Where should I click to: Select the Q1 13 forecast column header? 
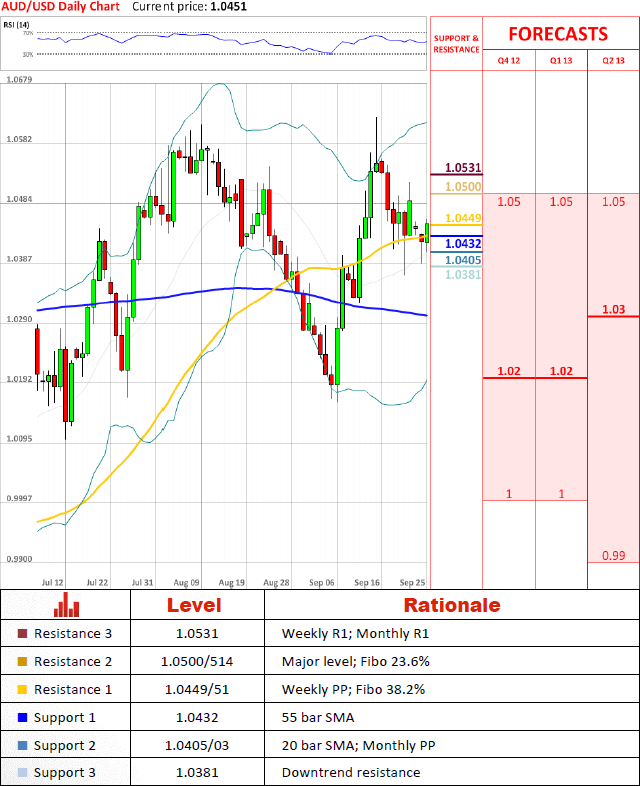561,60
